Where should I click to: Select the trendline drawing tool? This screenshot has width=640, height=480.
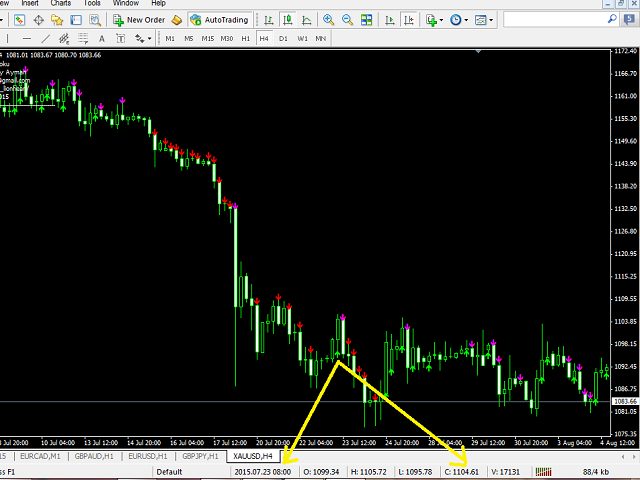[x=46, y=39]
